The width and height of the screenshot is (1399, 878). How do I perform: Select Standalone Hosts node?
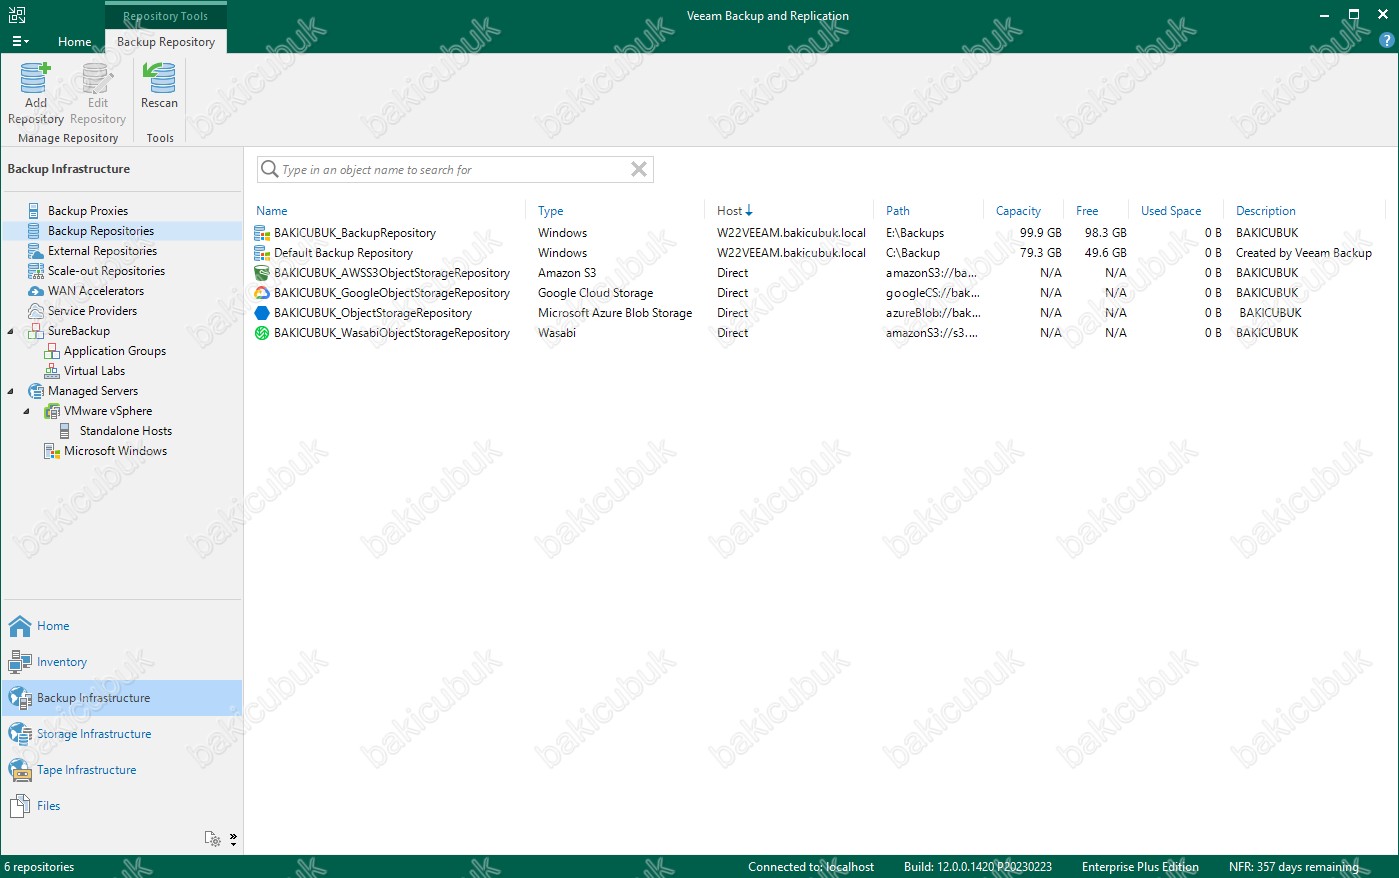(x=126, y=431)
